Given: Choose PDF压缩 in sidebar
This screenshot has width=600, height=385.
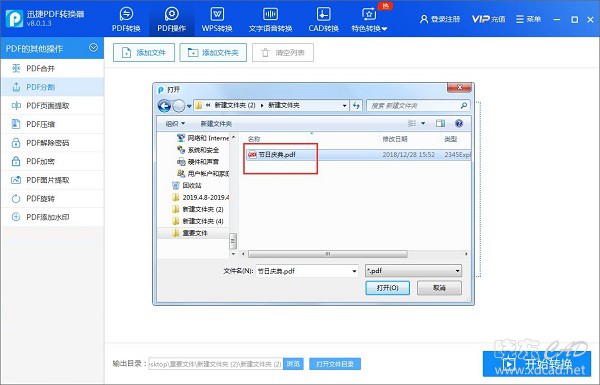Looking at the screenshot, I should 52,124.
